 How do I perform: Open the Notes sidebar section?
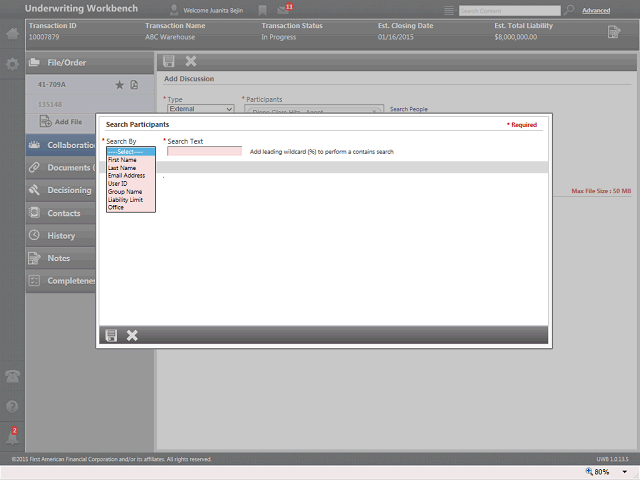point(61,258)
